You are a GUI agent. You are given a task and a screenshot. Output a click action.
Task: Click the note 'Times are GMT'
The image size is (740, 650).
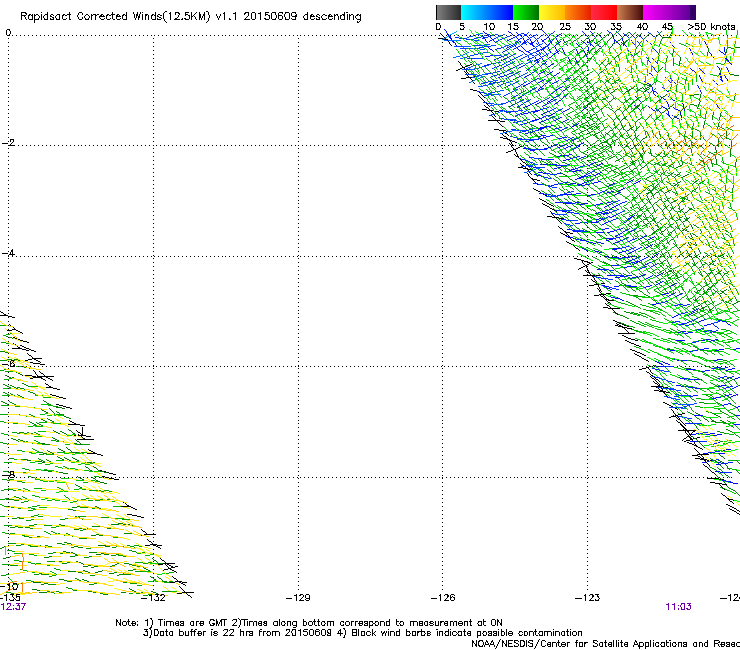(x=193, y=623)
